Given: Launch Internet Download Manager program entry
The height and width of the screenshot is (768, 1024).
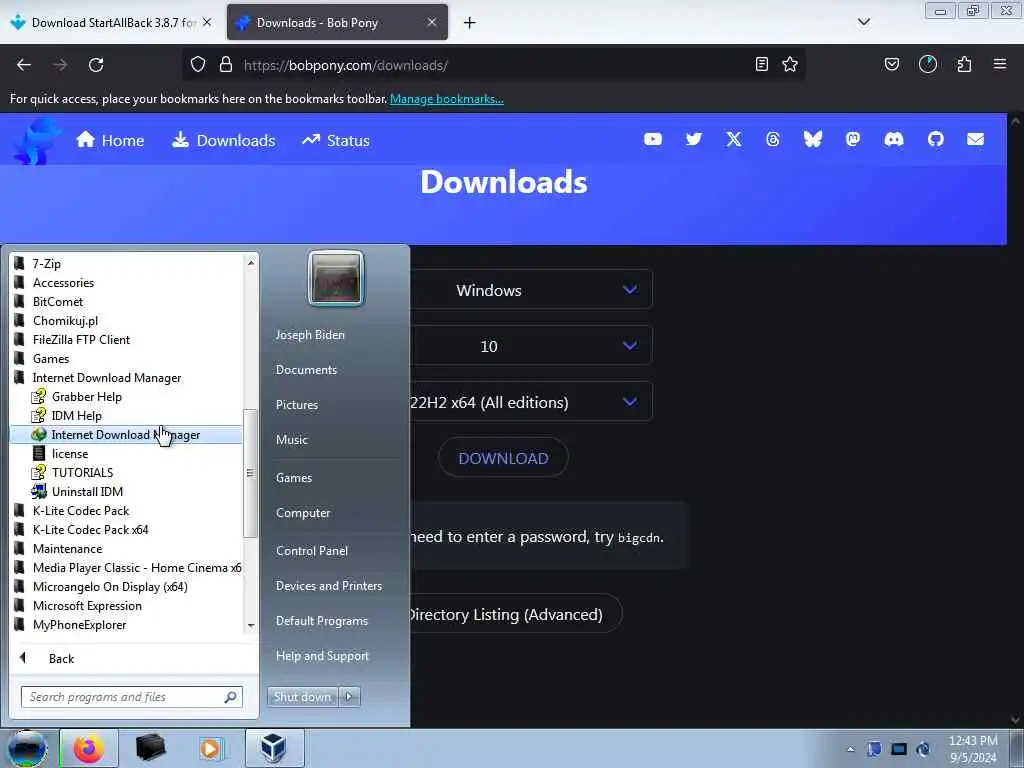Looking at the screenshot, I should [125, 435].
